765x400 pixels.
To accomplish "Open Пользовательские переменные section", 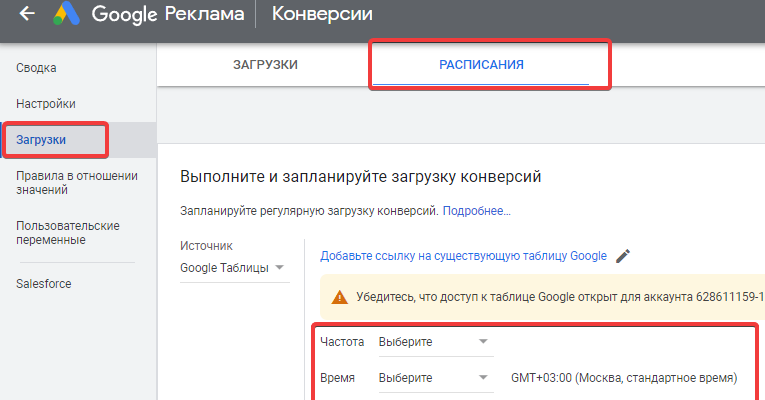I will tap(68, 233).
